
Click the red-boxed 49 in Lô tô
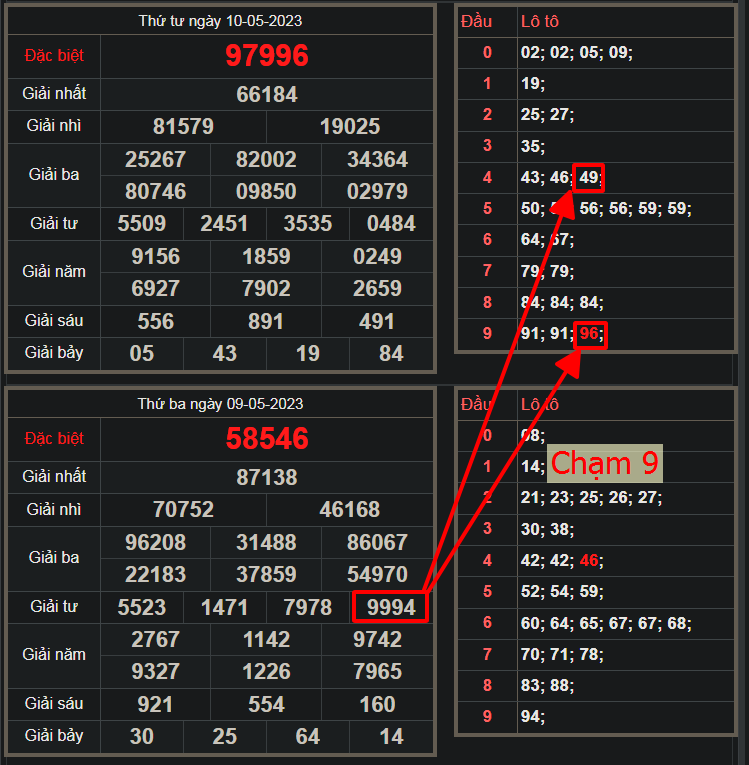tap(589, 177)
